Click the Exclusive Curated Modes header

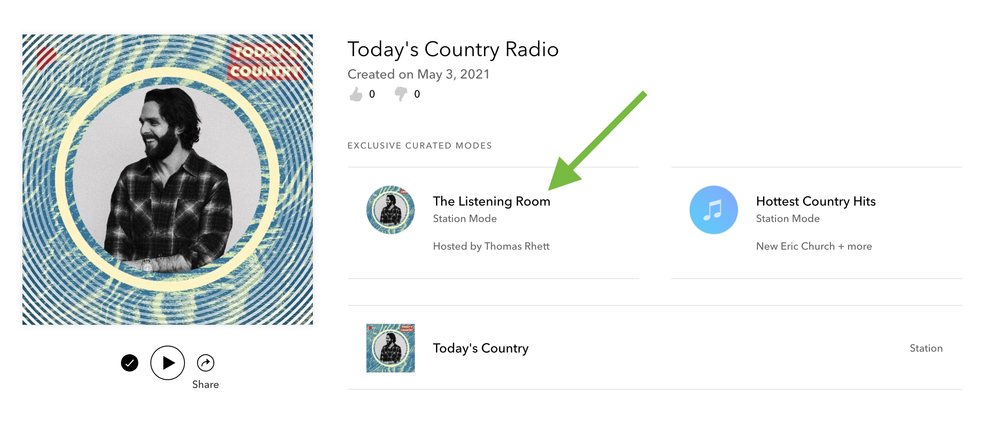coord(419,146)
